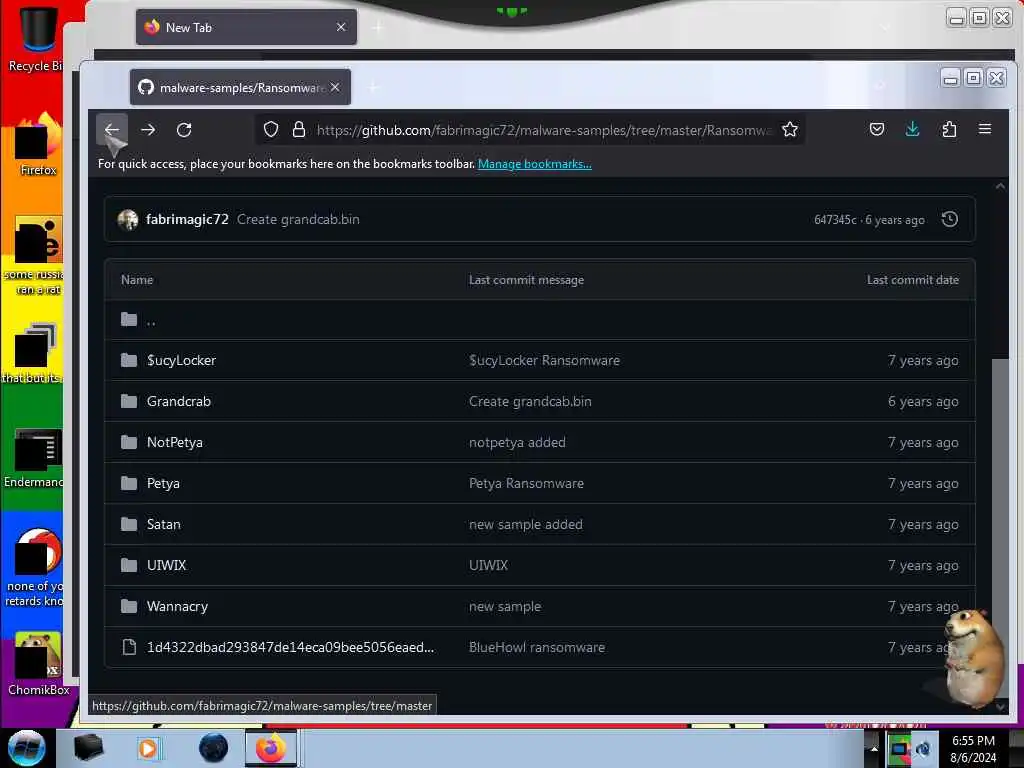Image resolution: width=1024 pixels, height=768 pixels.
Task: Open the extensions puzzle icon
Action: (950, 129)
